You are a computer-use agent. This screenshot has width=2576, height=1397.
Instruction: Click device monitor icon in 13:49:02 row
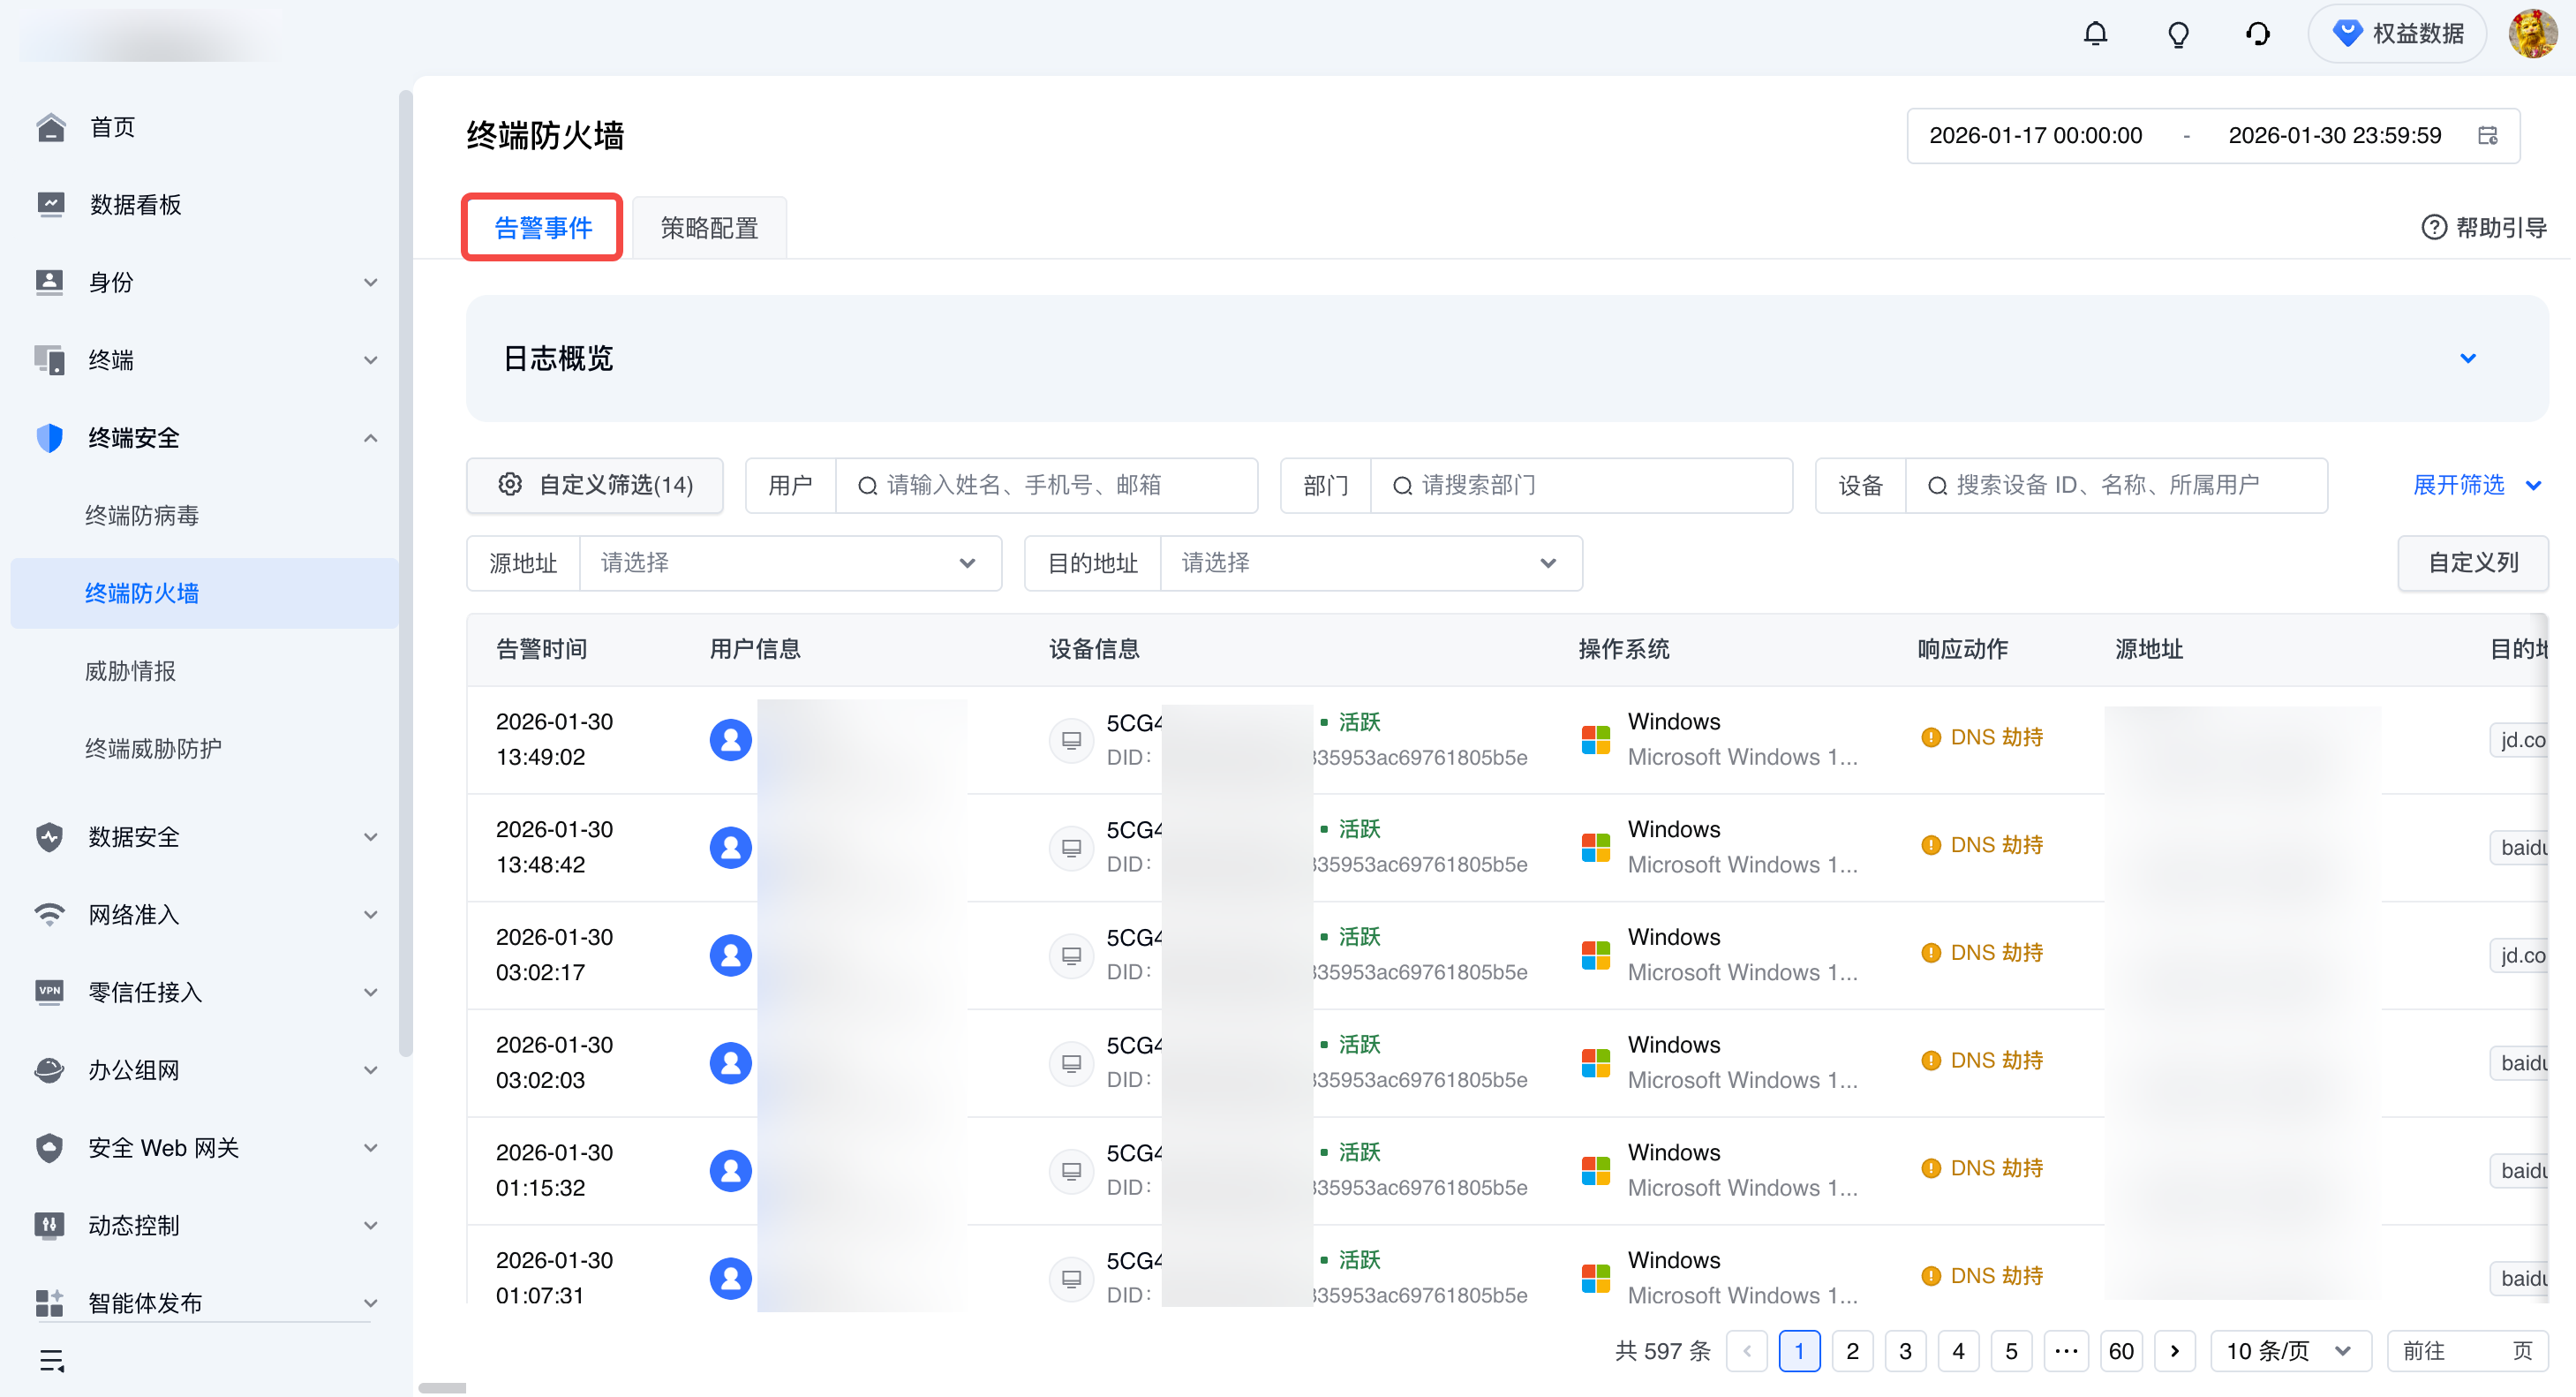pyautogui.click(x=1071, y=740)
